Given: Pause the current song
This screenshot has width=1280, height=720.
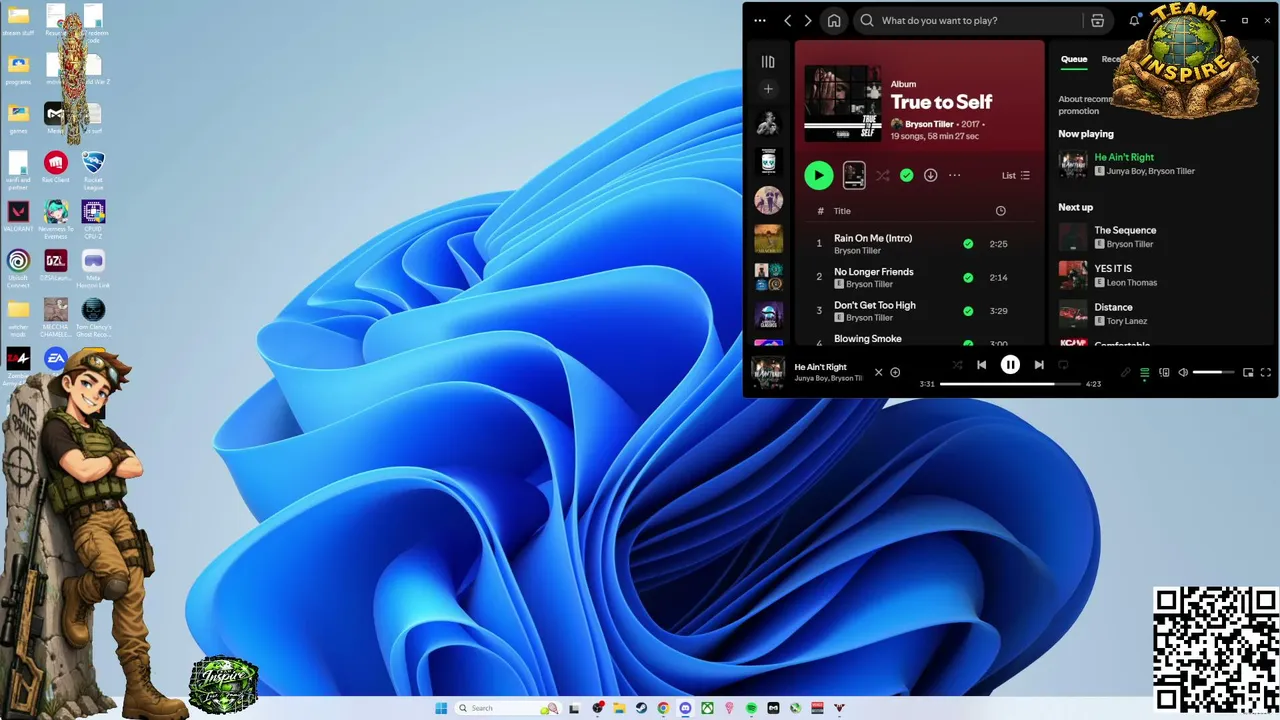Looking at the screenshot, I should [1011, 365].
